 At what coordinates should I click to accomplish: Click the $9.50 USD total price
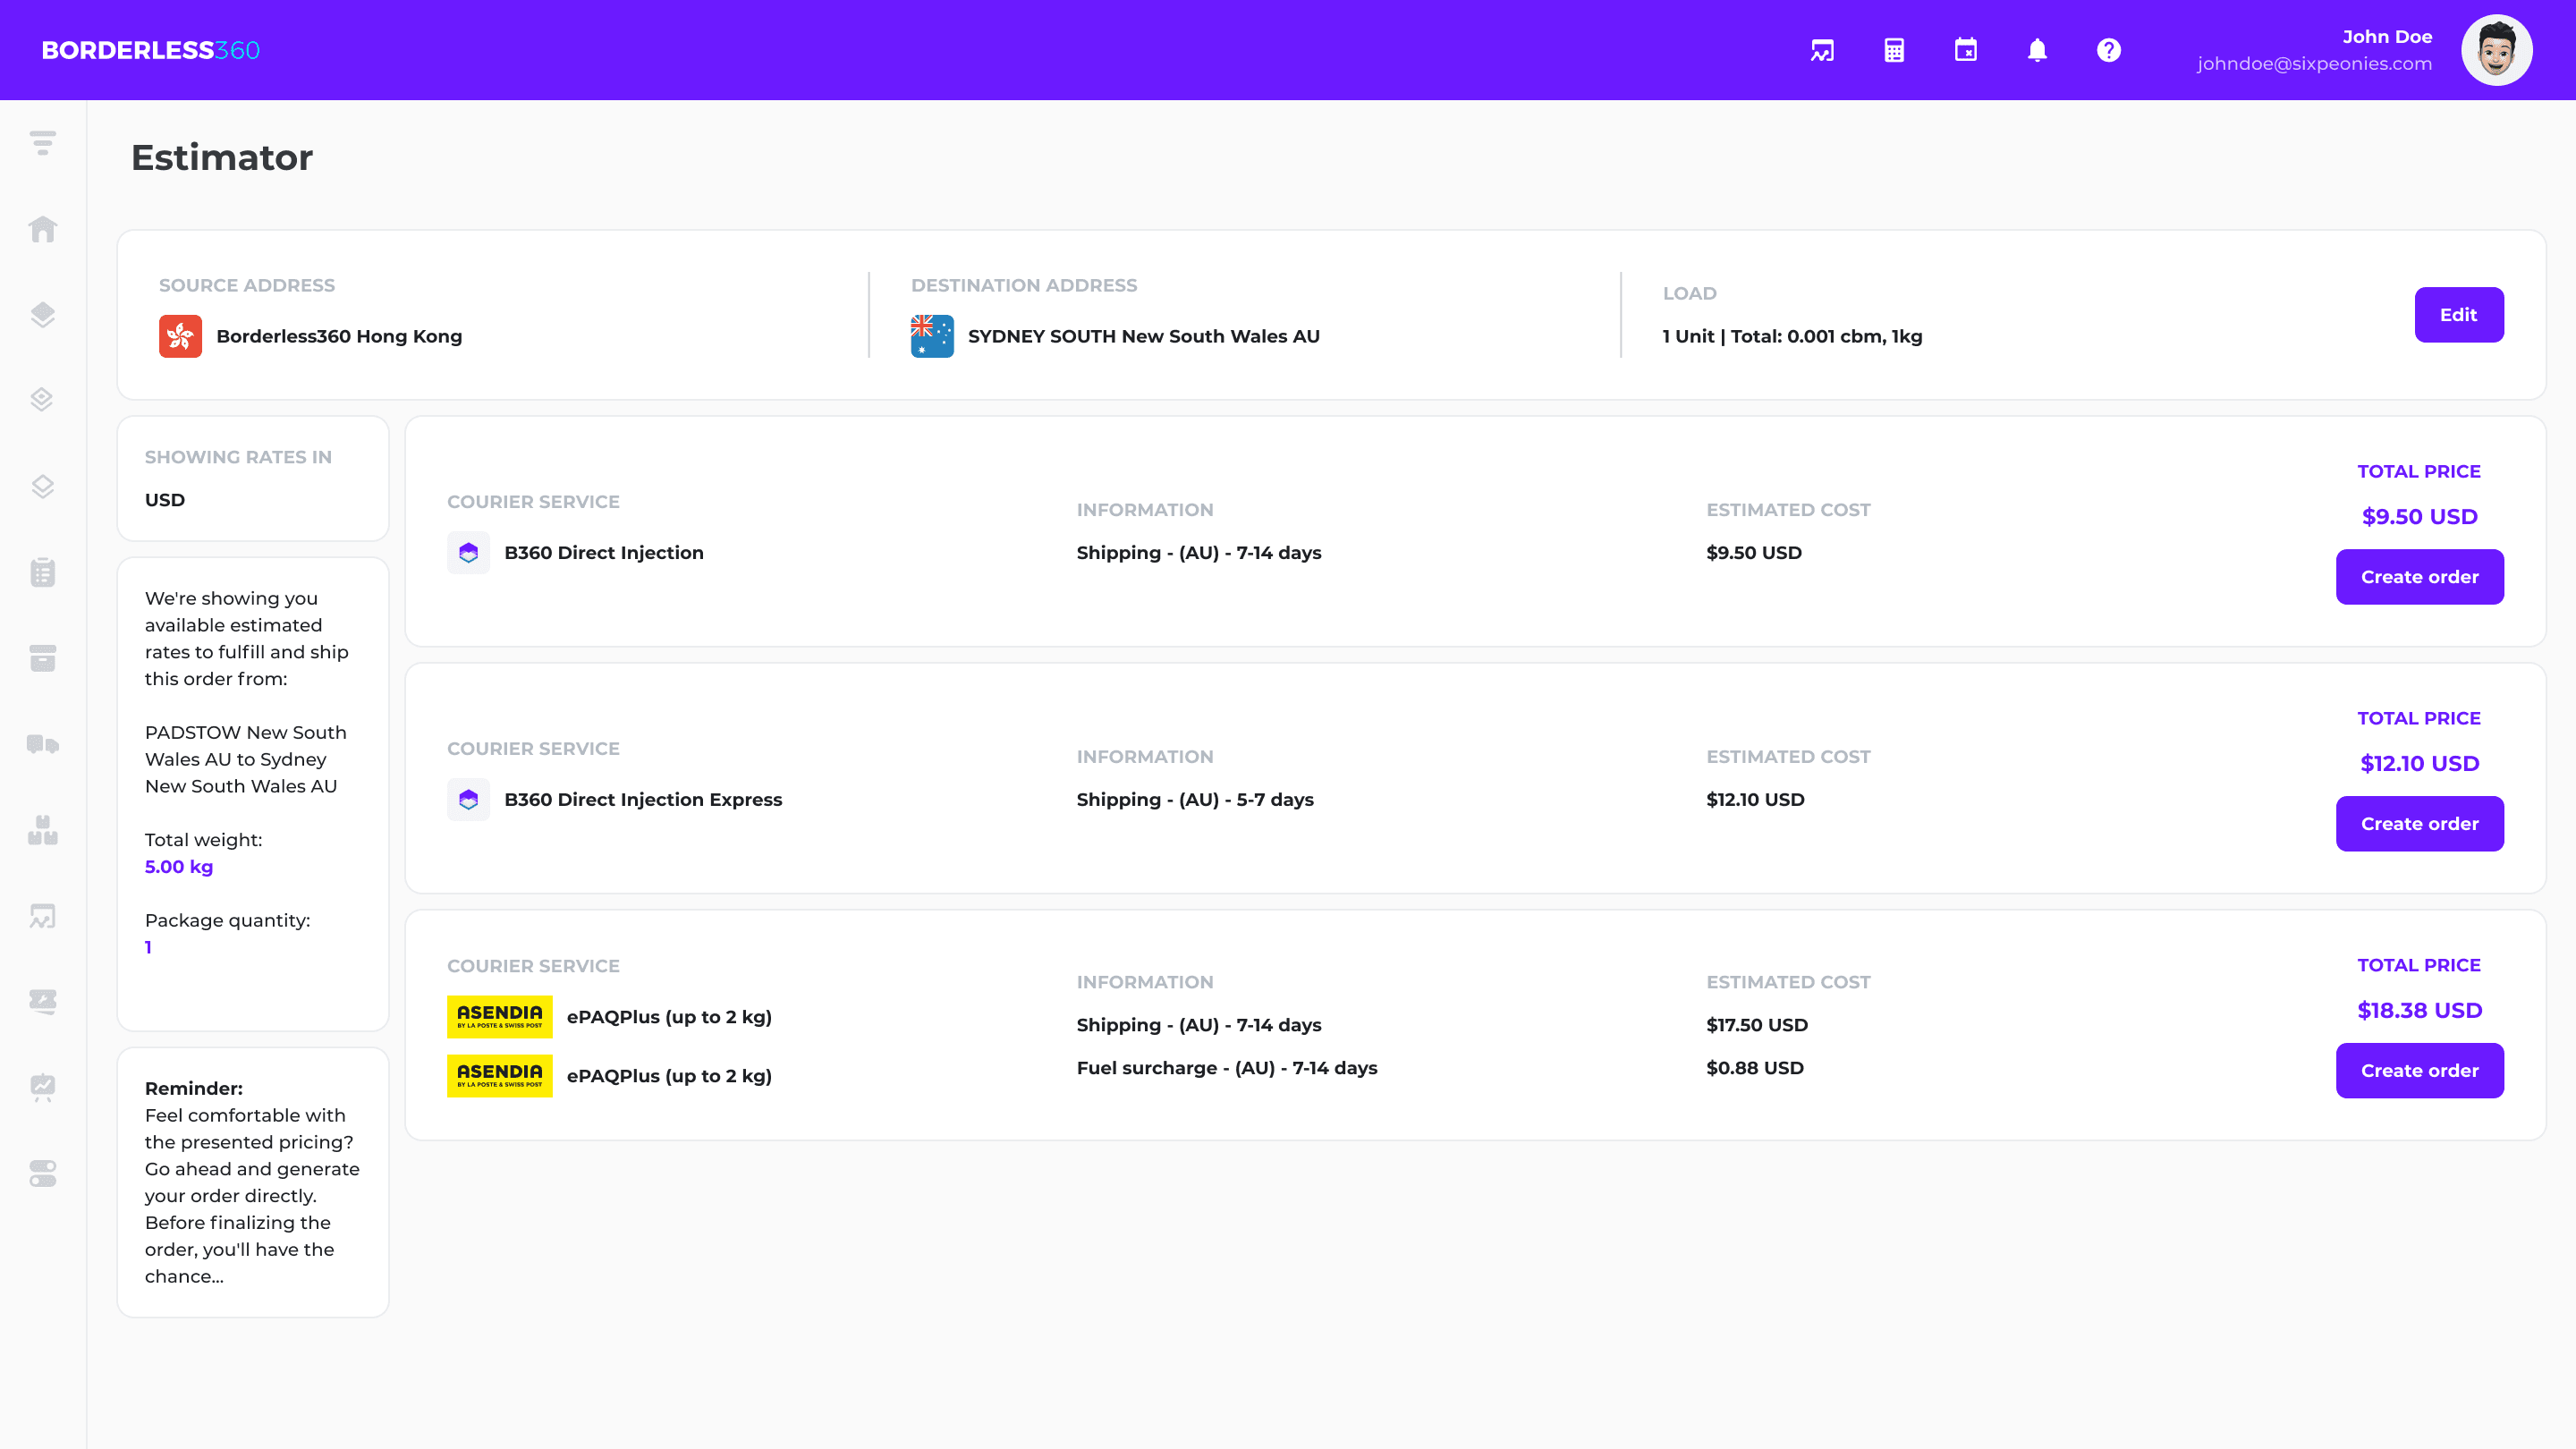2420,517
